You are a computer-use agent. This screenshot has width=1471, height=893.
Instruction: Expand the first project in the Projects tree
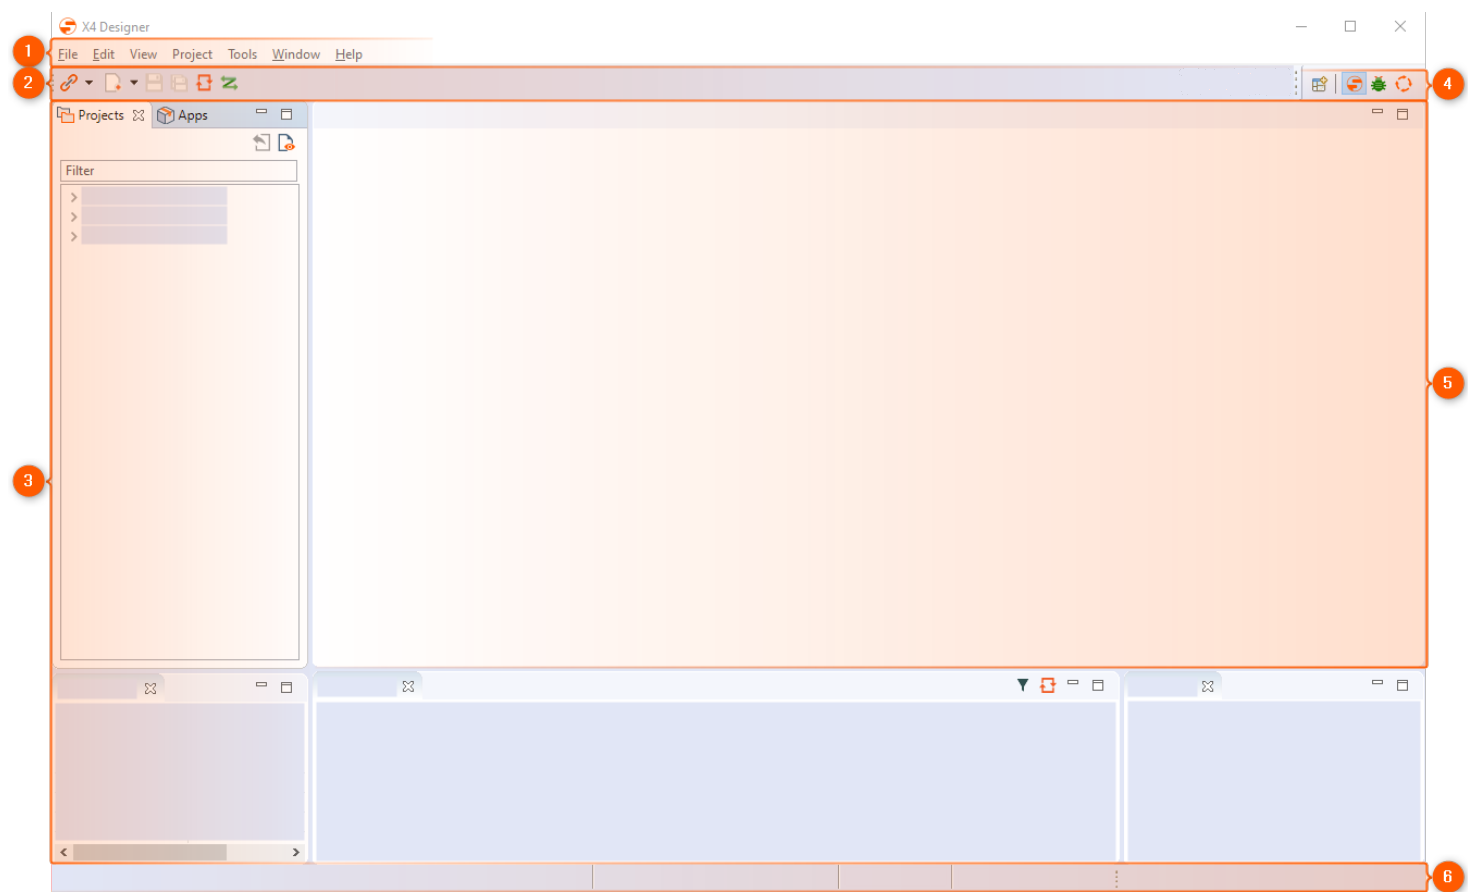pos(73,197)
